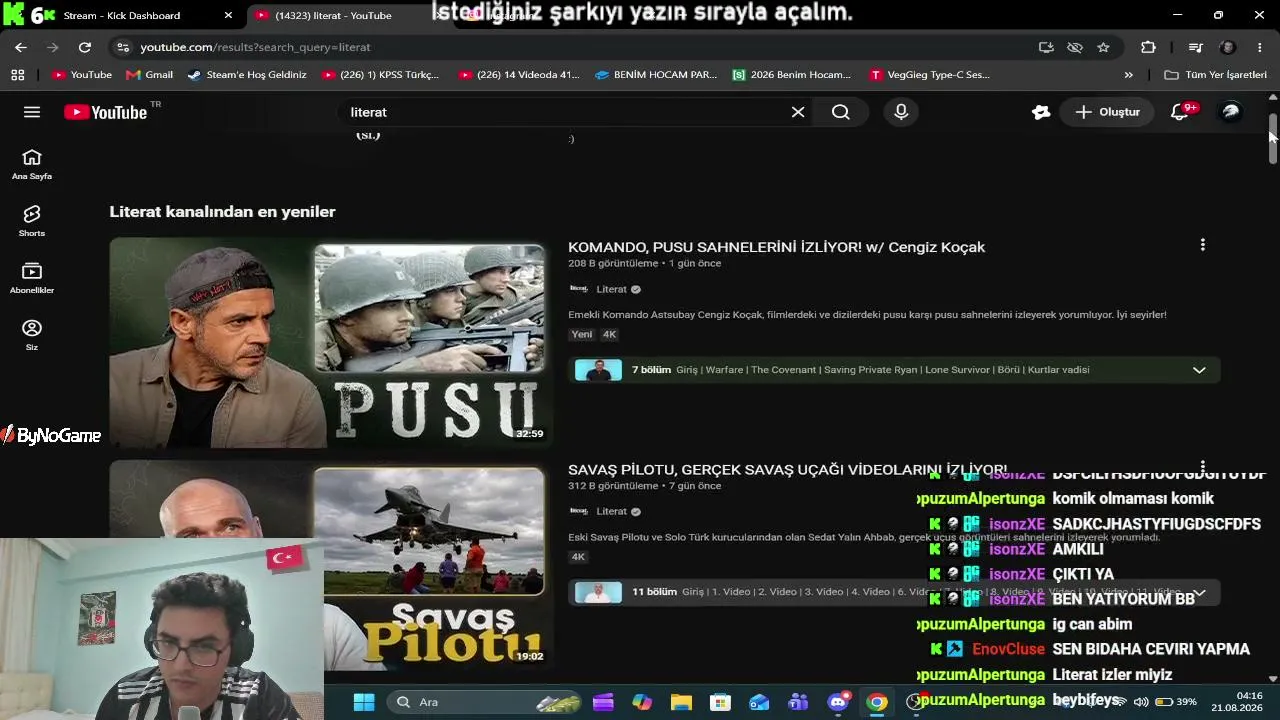Submit search with the magnifier button

point(841,112)
